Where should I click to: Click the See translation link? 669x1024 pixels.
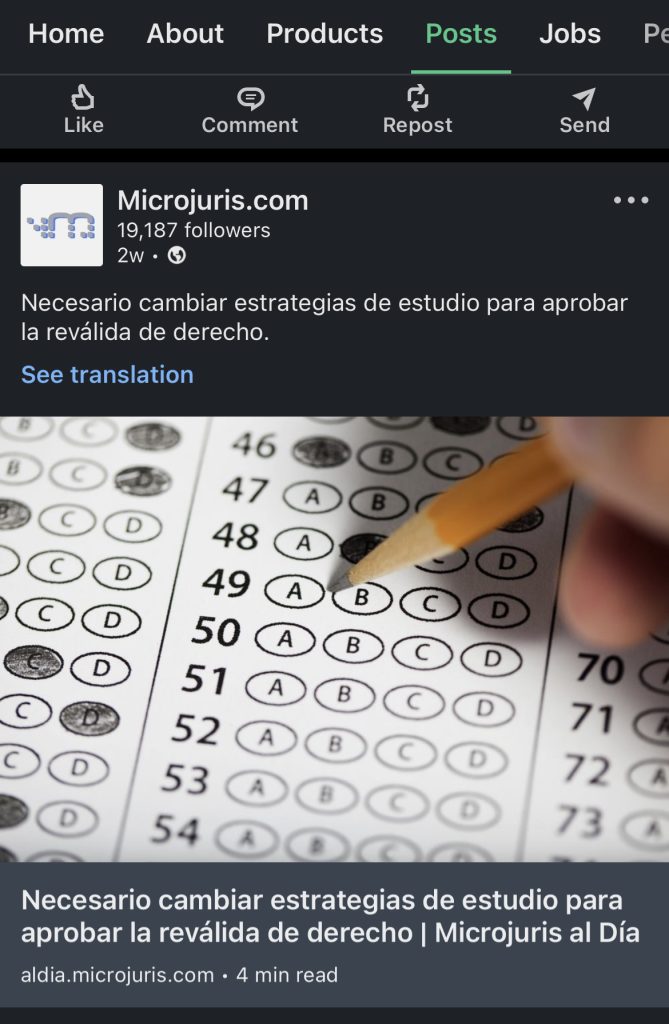(107, 374)
